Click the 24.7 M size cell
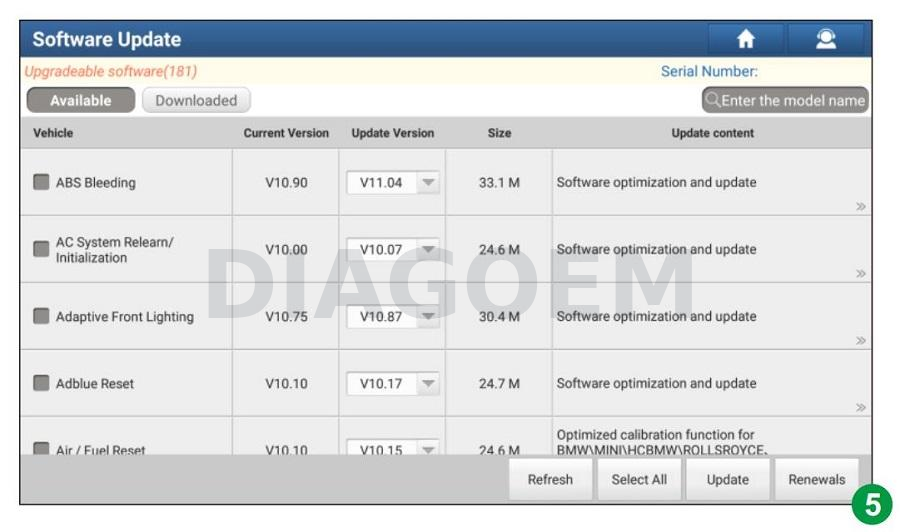 click(499, 383)
